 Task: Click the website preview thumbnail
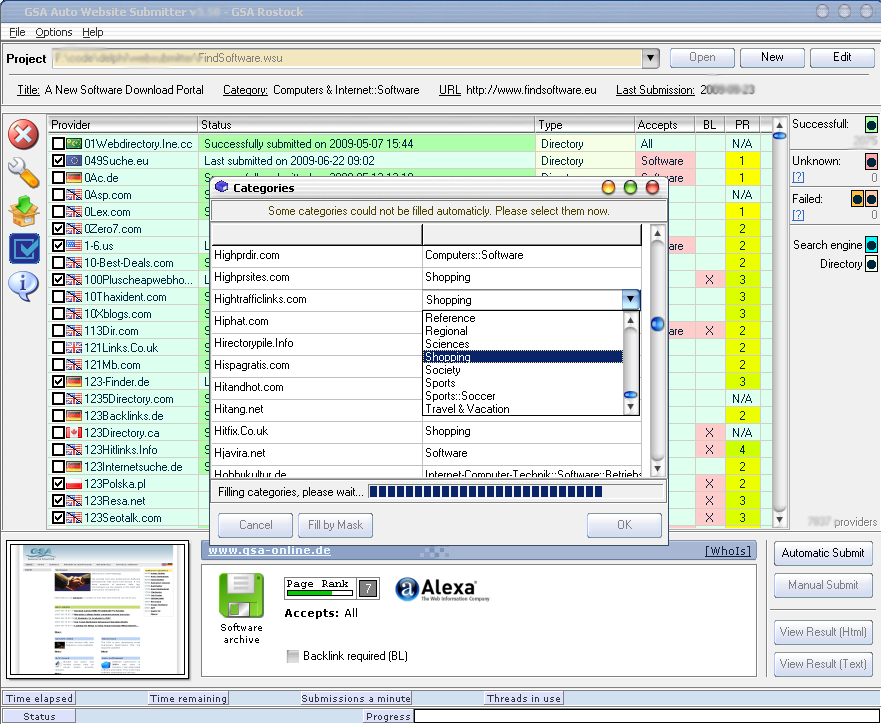97,609
